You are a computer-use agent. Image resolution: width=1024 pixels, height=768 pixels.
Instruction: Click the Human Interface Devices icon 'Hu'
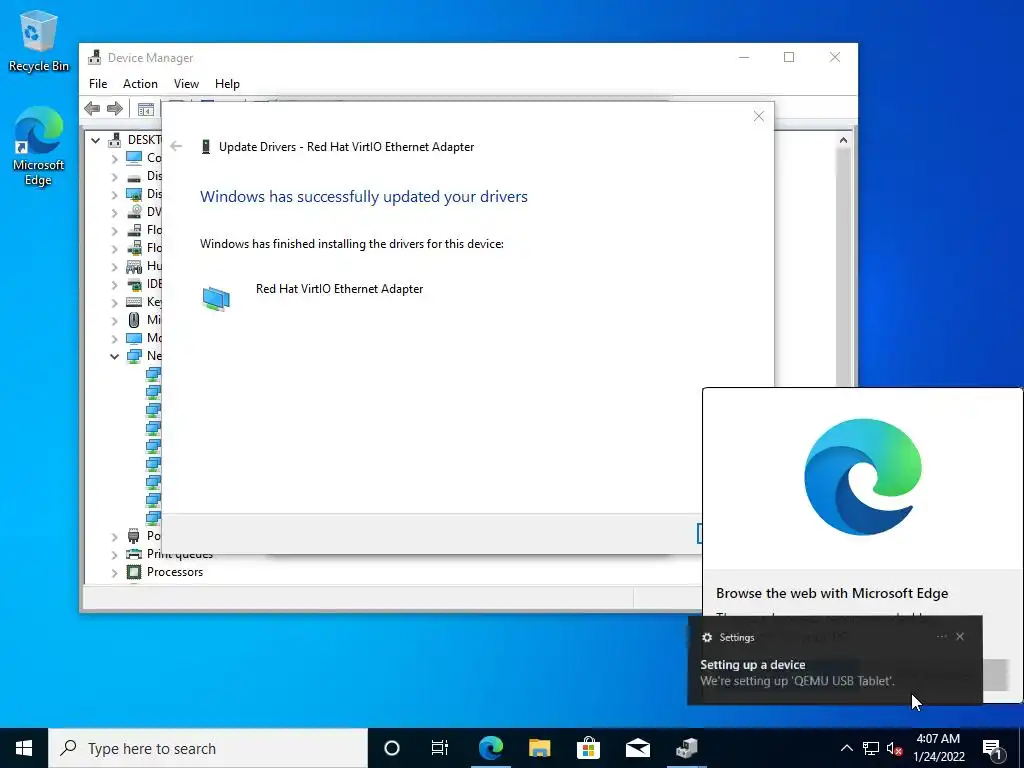pos(134,266)
